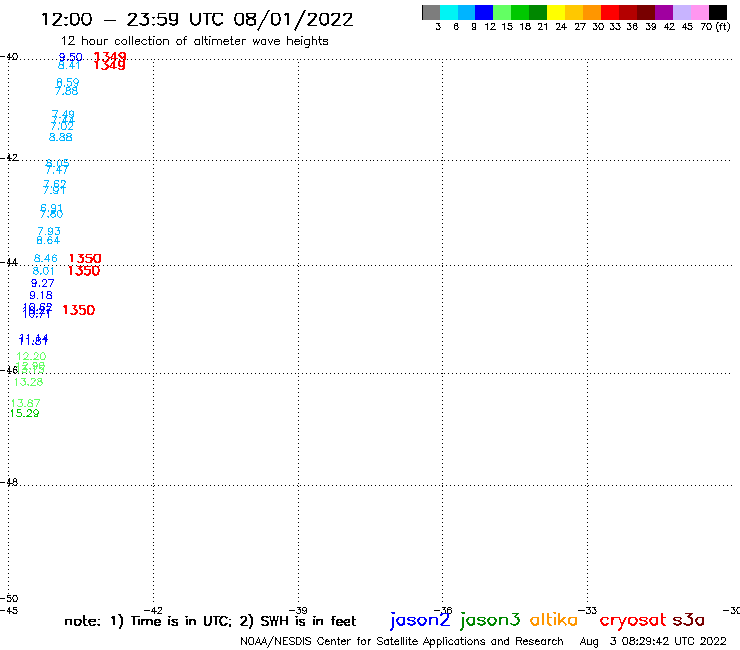Screen dimensions: 740x650
Task: Select the dark red 's3a' legend label
Action: [x=689, y=620]
